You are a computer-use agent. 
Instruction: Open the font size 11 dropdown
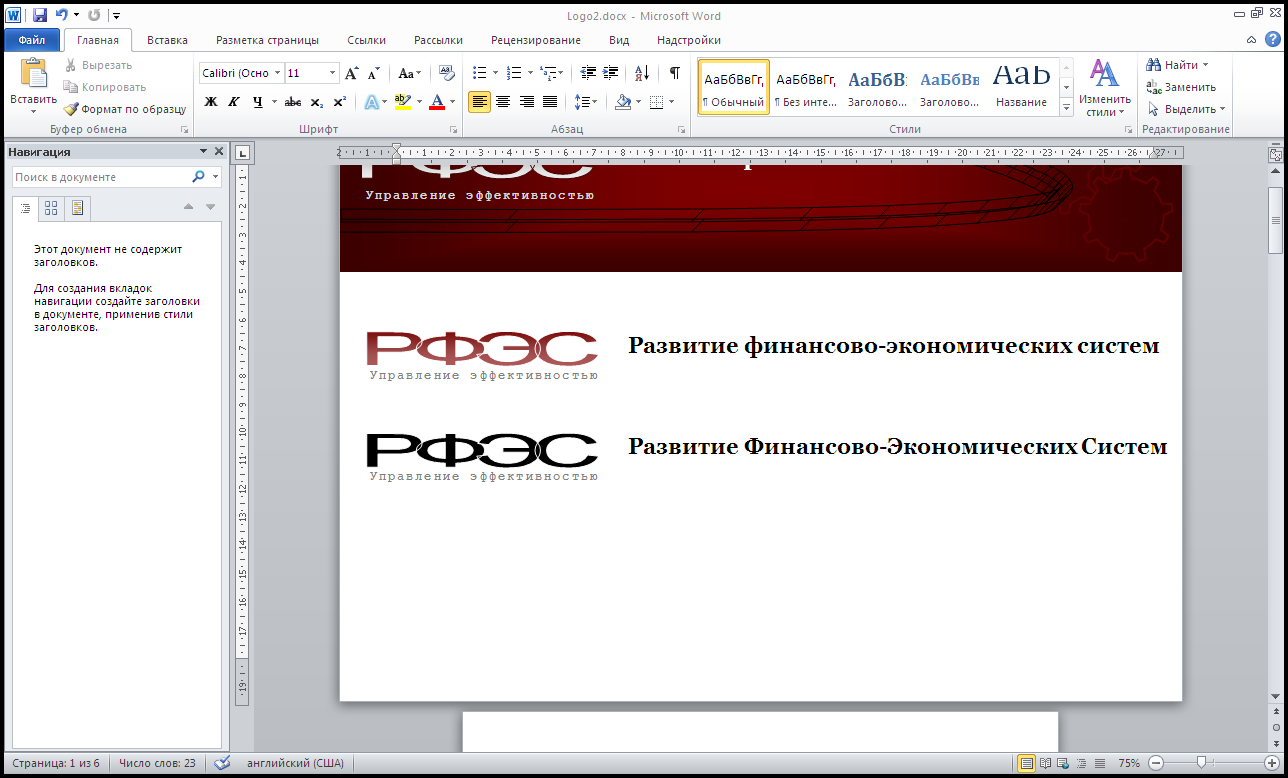[x=332, y=73]
